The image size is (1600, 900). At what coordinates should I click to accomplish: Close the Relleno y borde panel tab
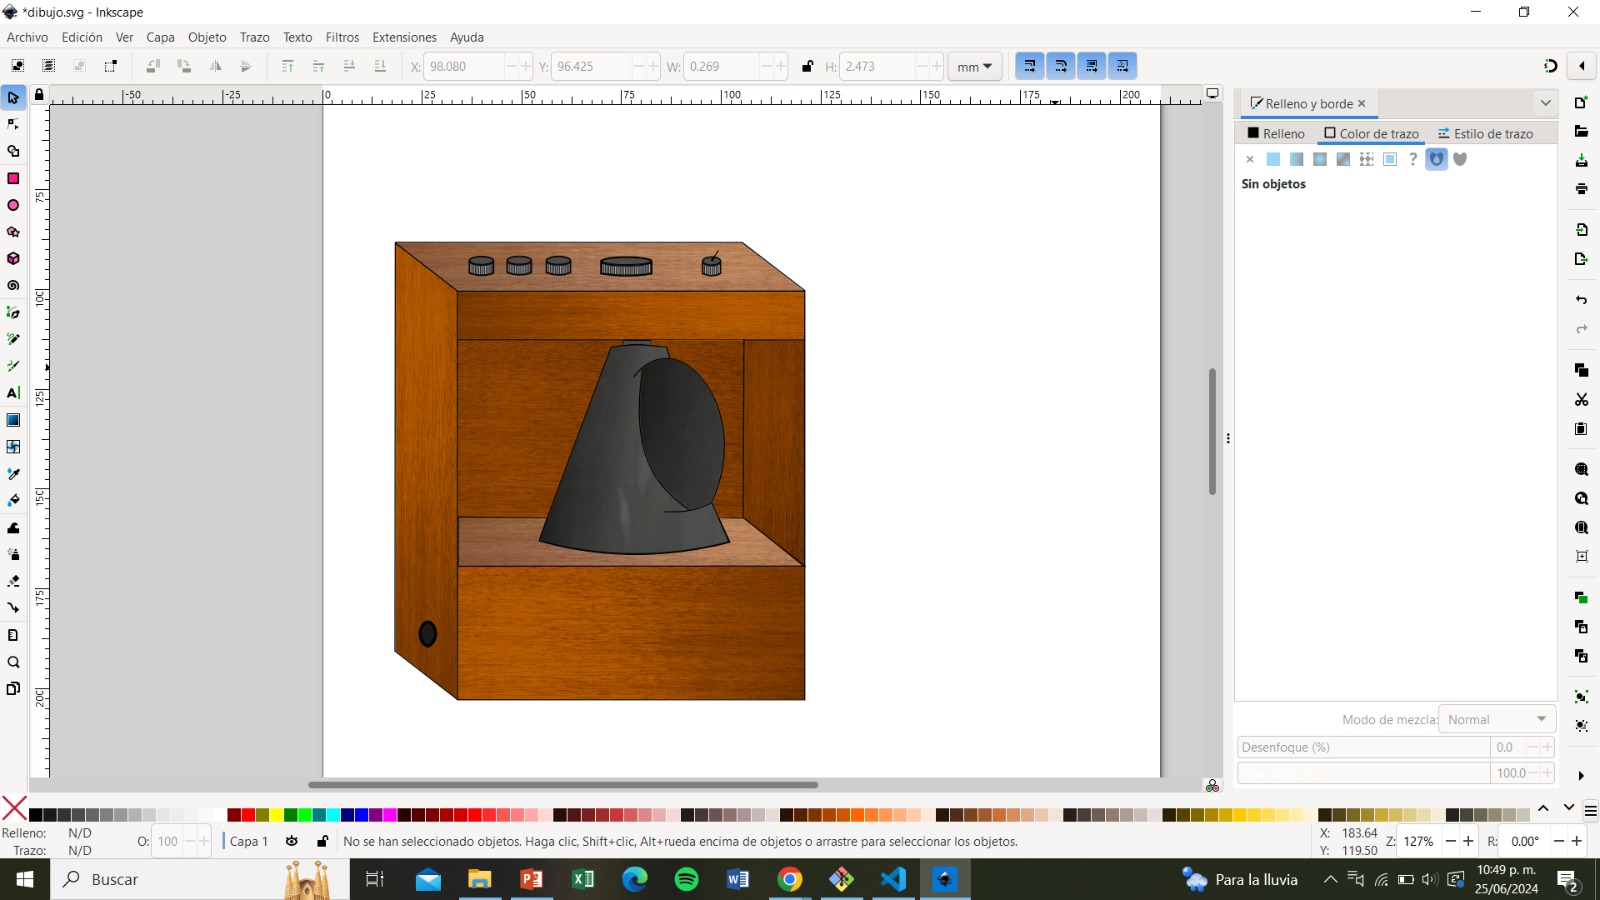1361,103
